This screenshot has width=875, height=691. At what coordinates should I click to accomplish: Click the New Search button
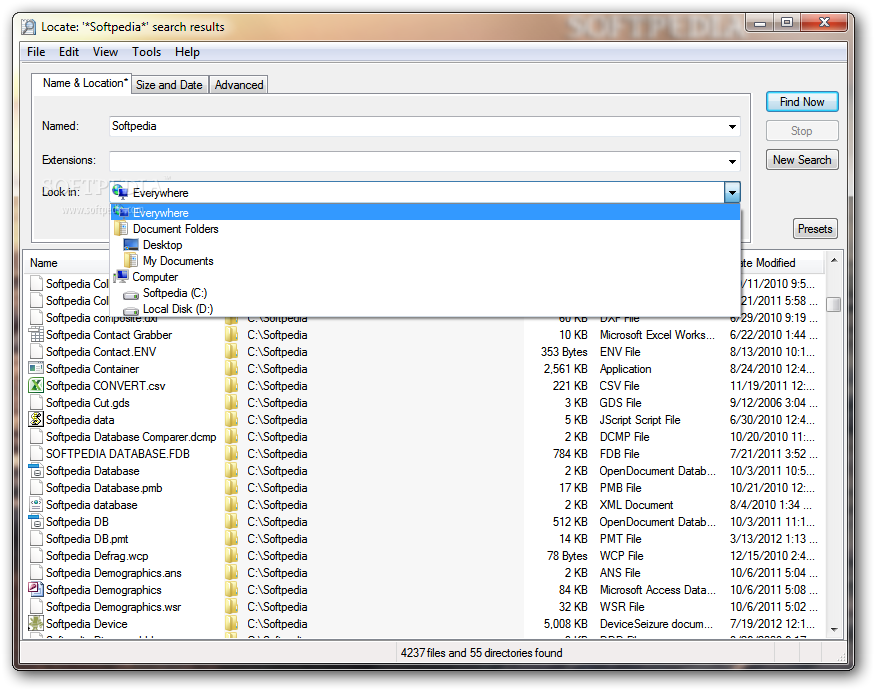[x=802, y=160]
